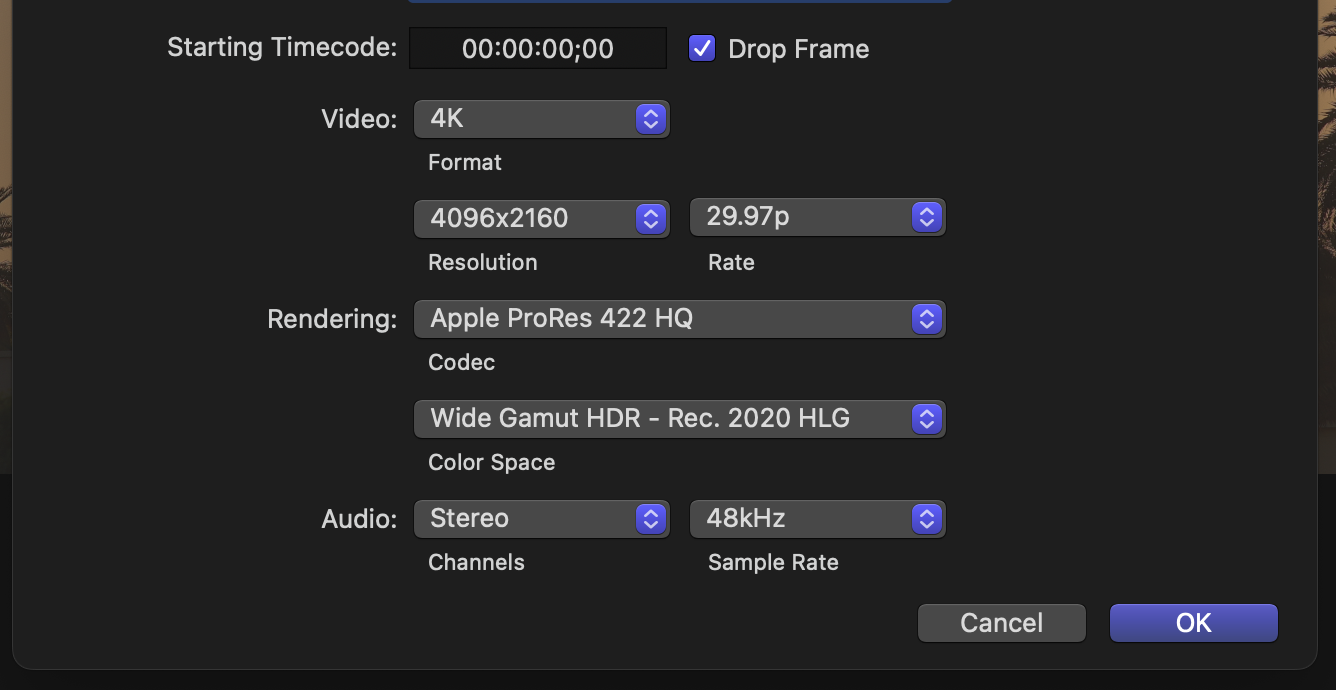Open the Color Space dropdown showing Rec. 2020 HLG
Viewport: 1336px width, 690px height.
[x=678, y=419]
